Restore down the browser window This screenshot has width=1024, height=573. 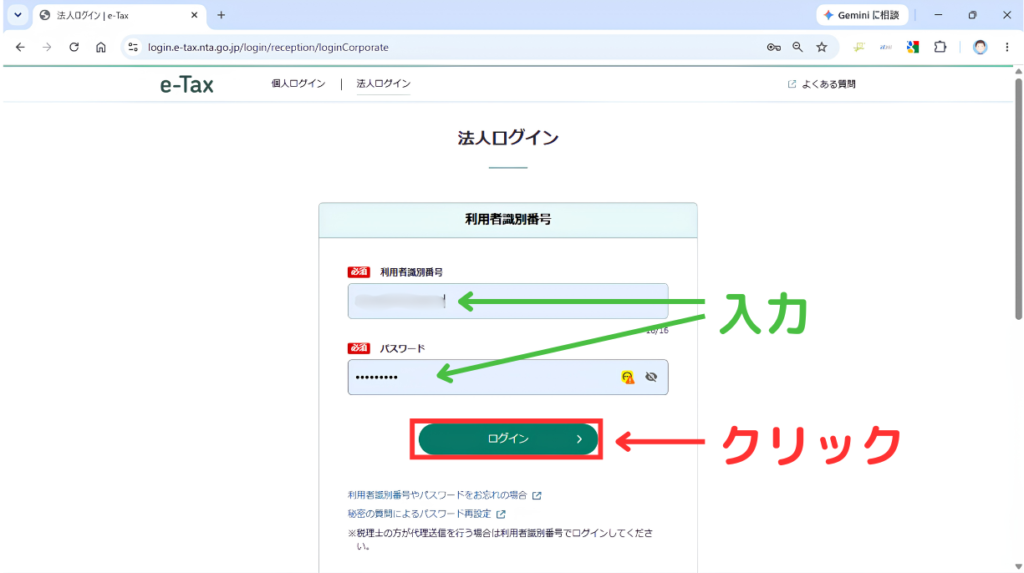pyautogui.click(x=972, y=15)
